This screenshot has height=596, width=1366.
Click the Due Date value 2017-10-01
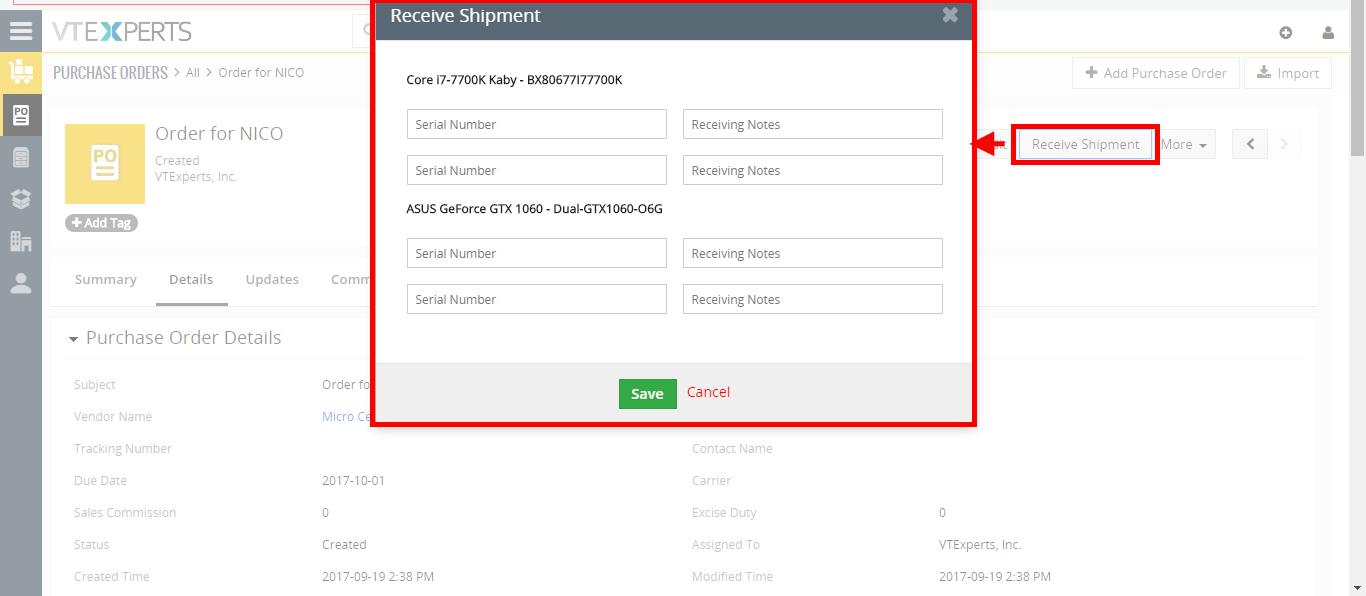(353, 481)
